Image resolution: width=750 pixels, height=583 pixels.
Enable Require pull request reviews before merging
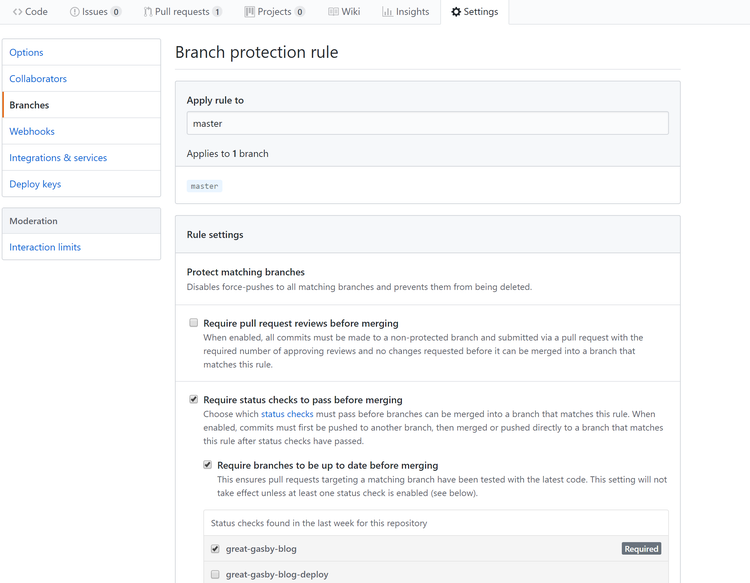[x=193, y=323]
